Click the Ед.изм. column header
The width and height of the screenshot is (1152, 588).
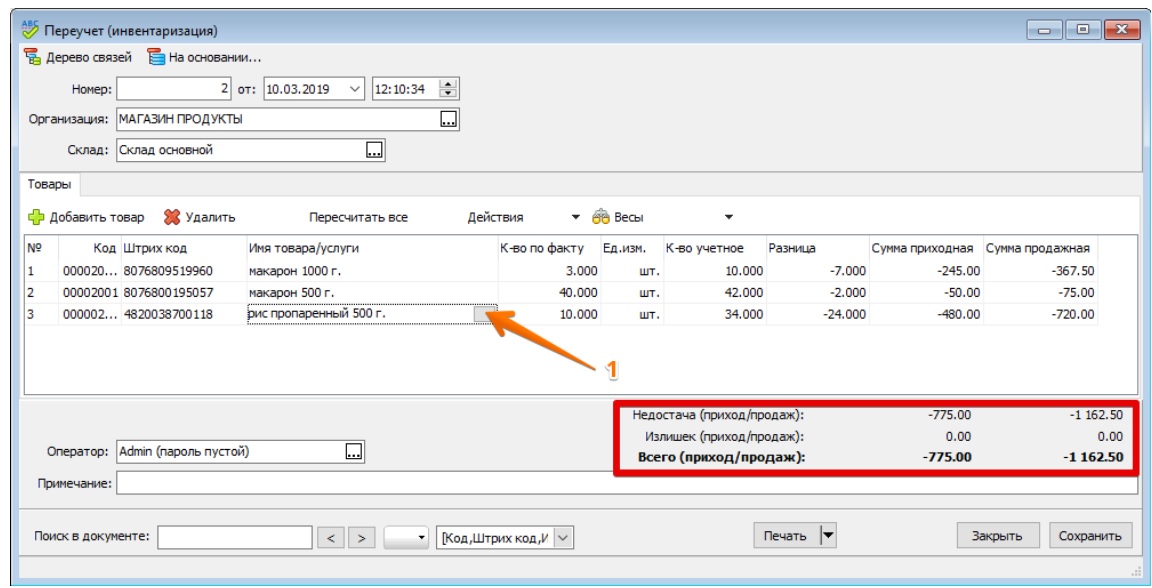pyautogui.click(x=632, y=248)
